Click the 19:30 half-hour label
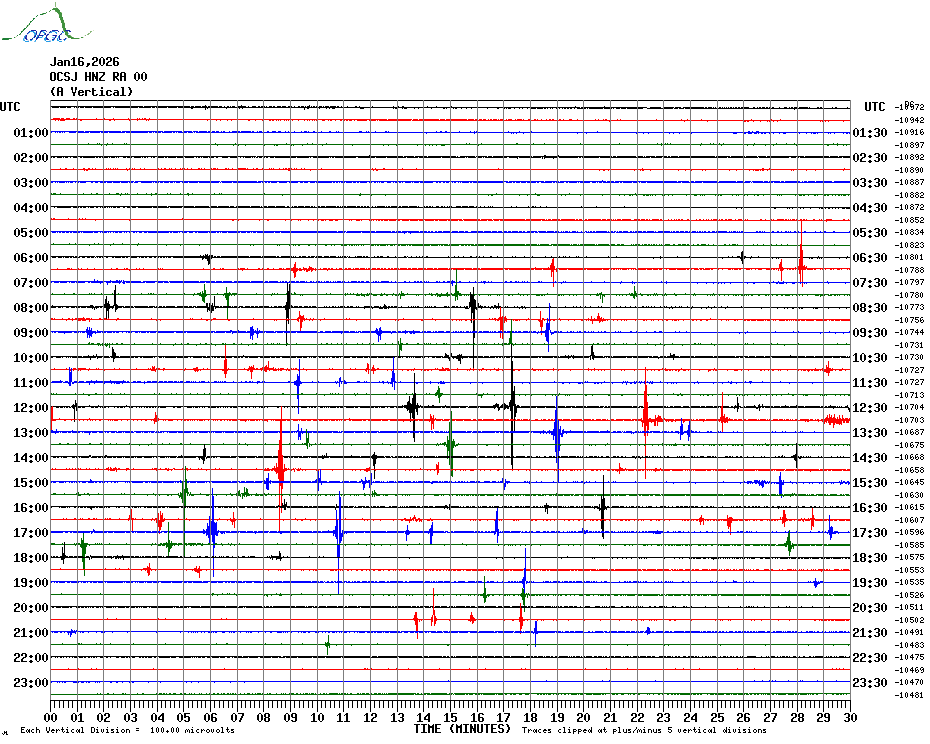 click(x=870, y=583)
